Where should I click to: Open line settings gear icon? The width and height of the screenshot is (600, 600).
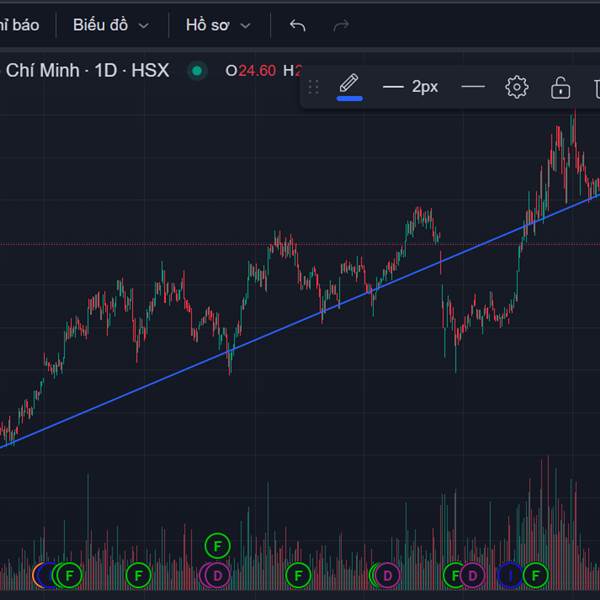[516, 87]
